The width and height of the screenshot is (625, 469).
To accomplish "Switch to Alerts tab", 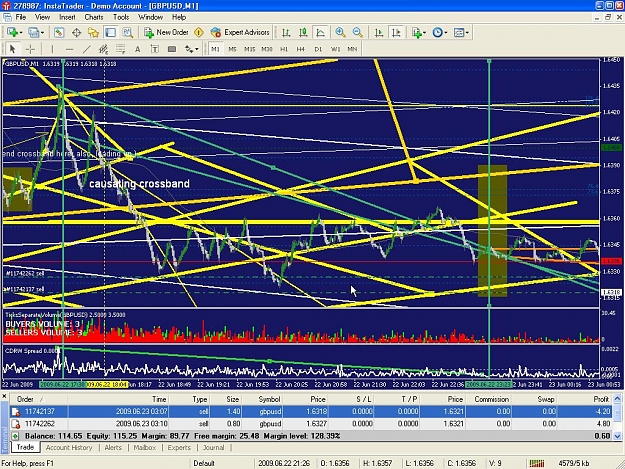I will pos(113,447).
